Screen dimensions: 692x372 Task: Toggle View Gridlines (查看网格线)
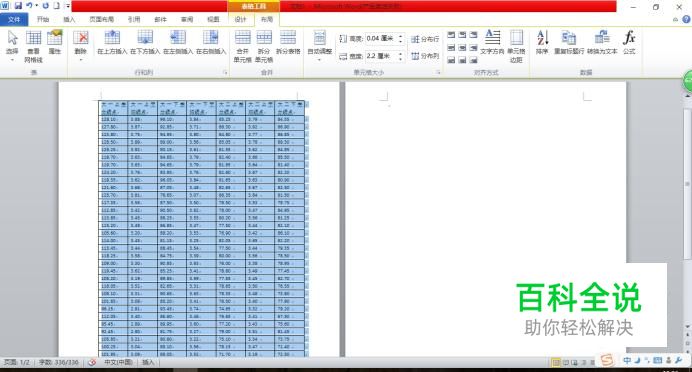point(34,46)
